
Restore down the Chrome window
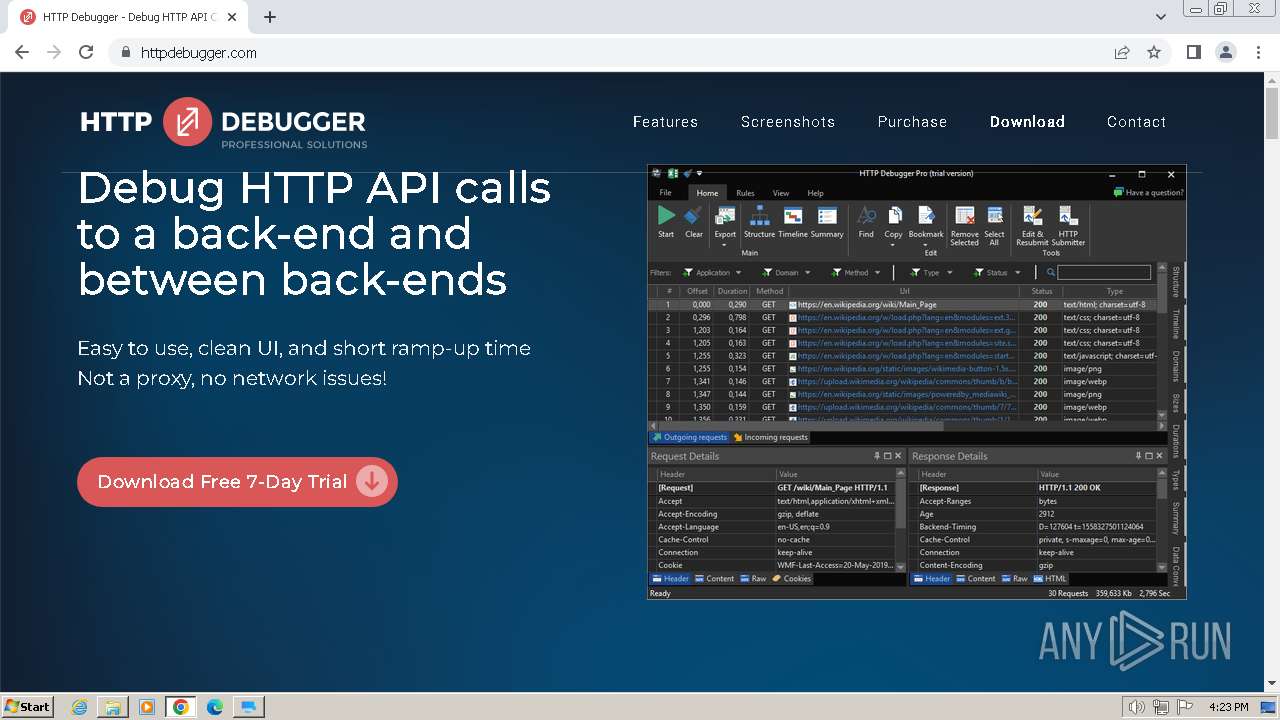pyautogui.click(x=1221, y=8)
